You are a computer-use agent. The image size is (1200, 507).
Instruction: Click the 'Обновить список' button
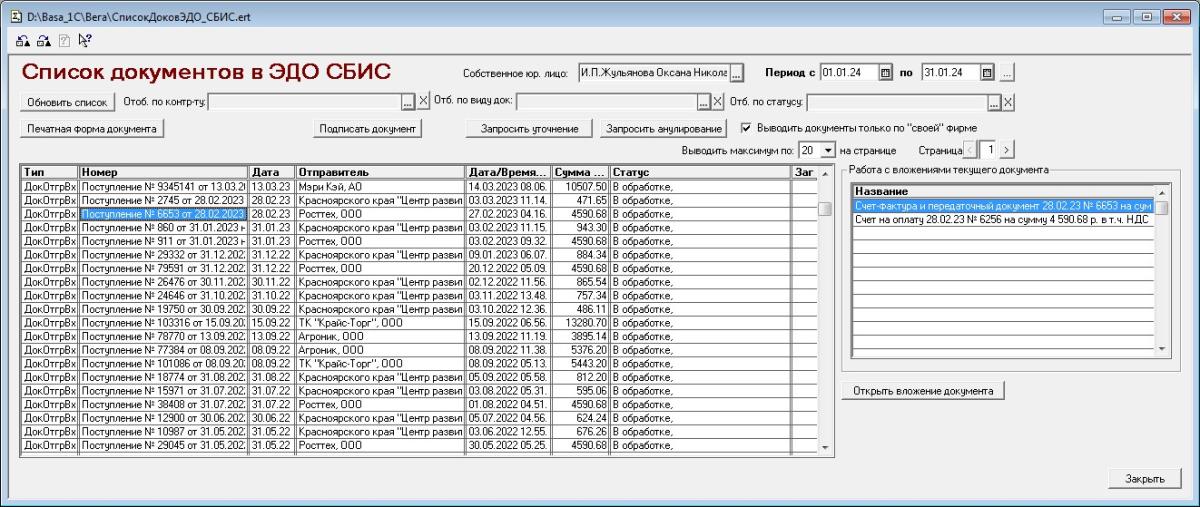coord(67,102)
